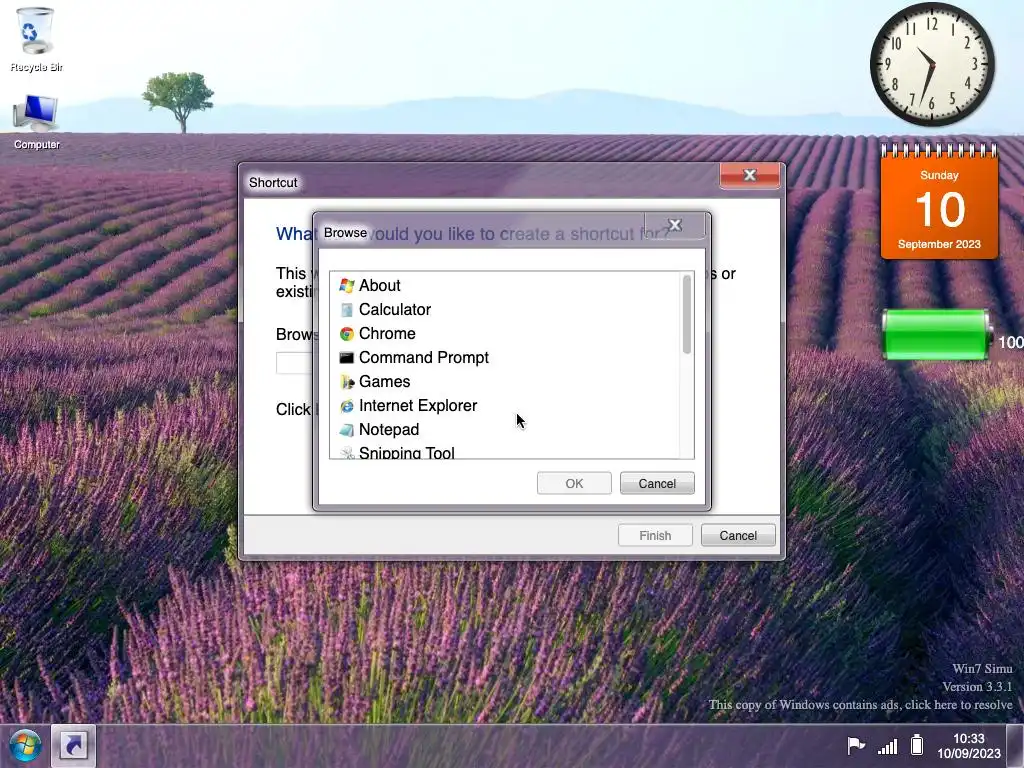Choose the "Chrome" text entry

(387, 334)
